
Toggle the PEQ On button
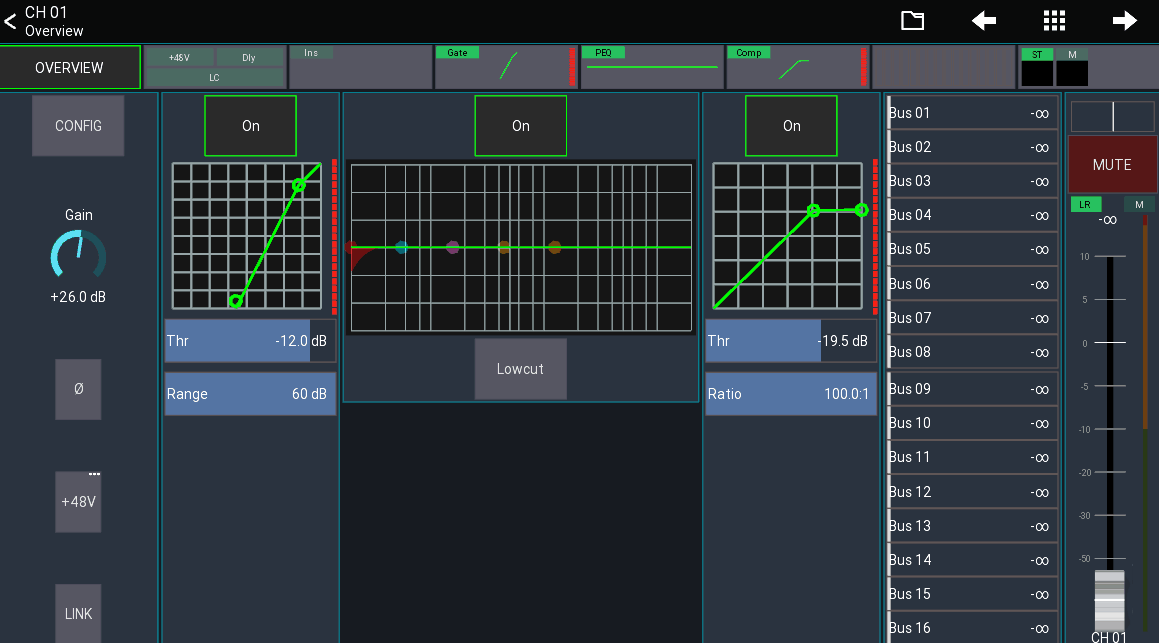point(520,126)
